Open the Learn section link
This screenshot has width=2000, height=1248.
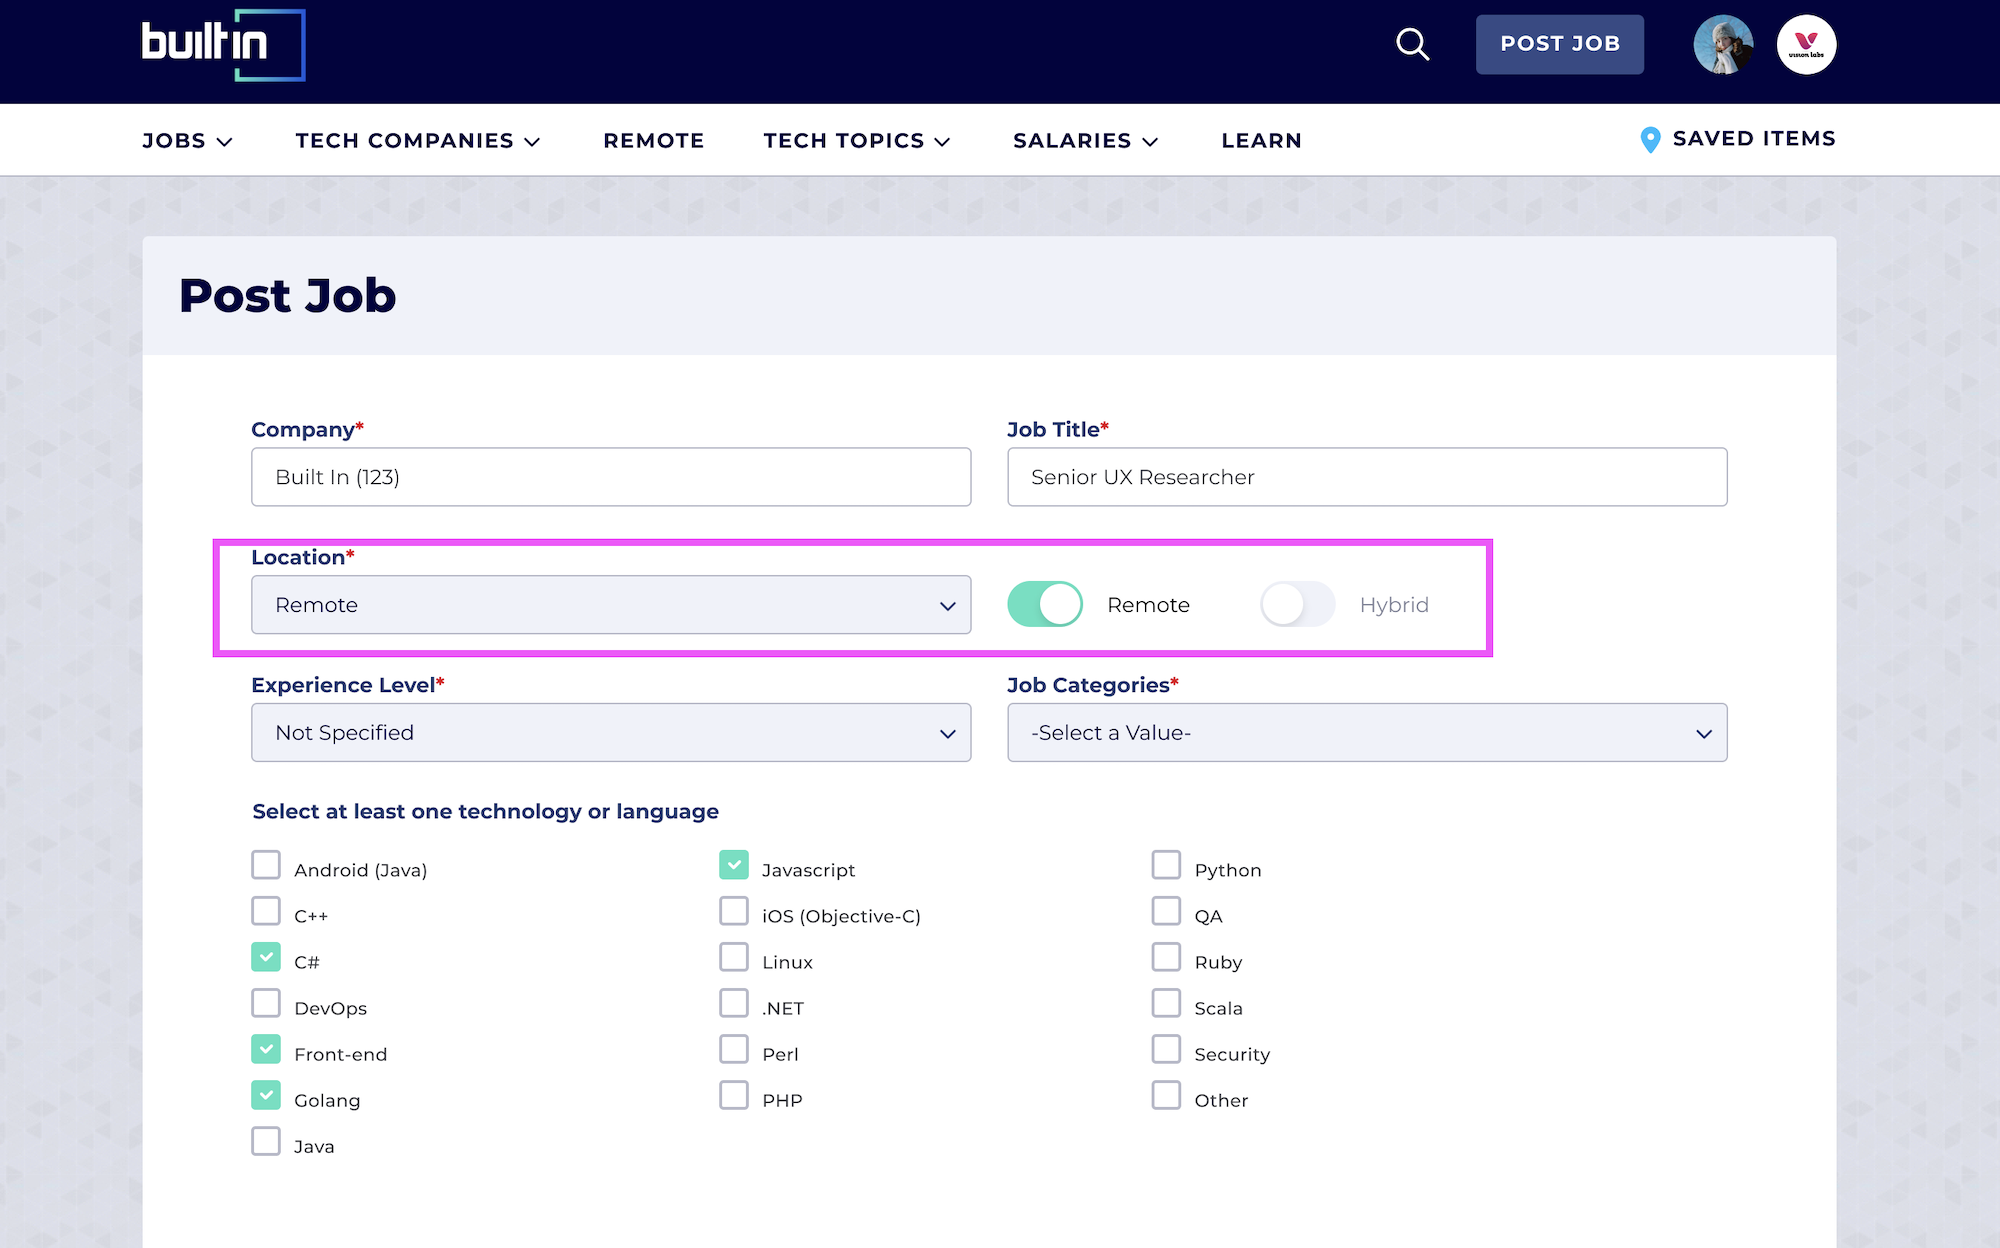pyautogui.click(x=1261, y=140)
